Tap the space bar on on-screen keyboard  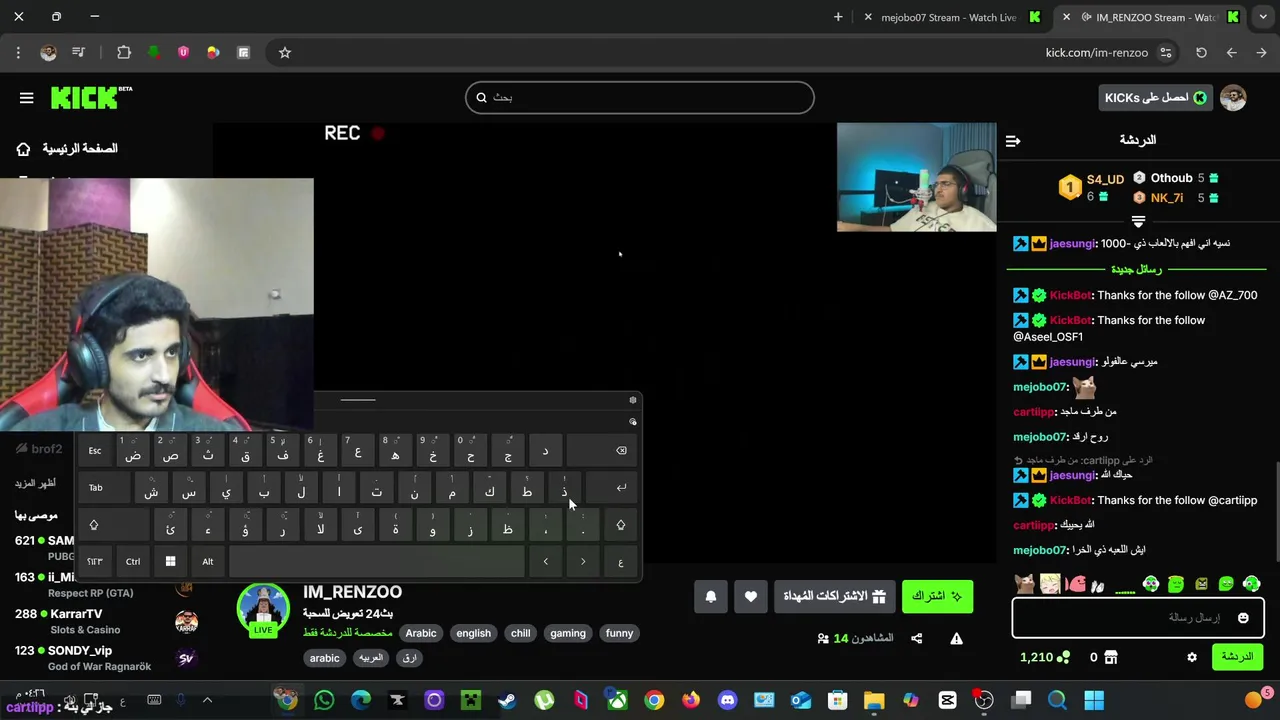(377, 562)
